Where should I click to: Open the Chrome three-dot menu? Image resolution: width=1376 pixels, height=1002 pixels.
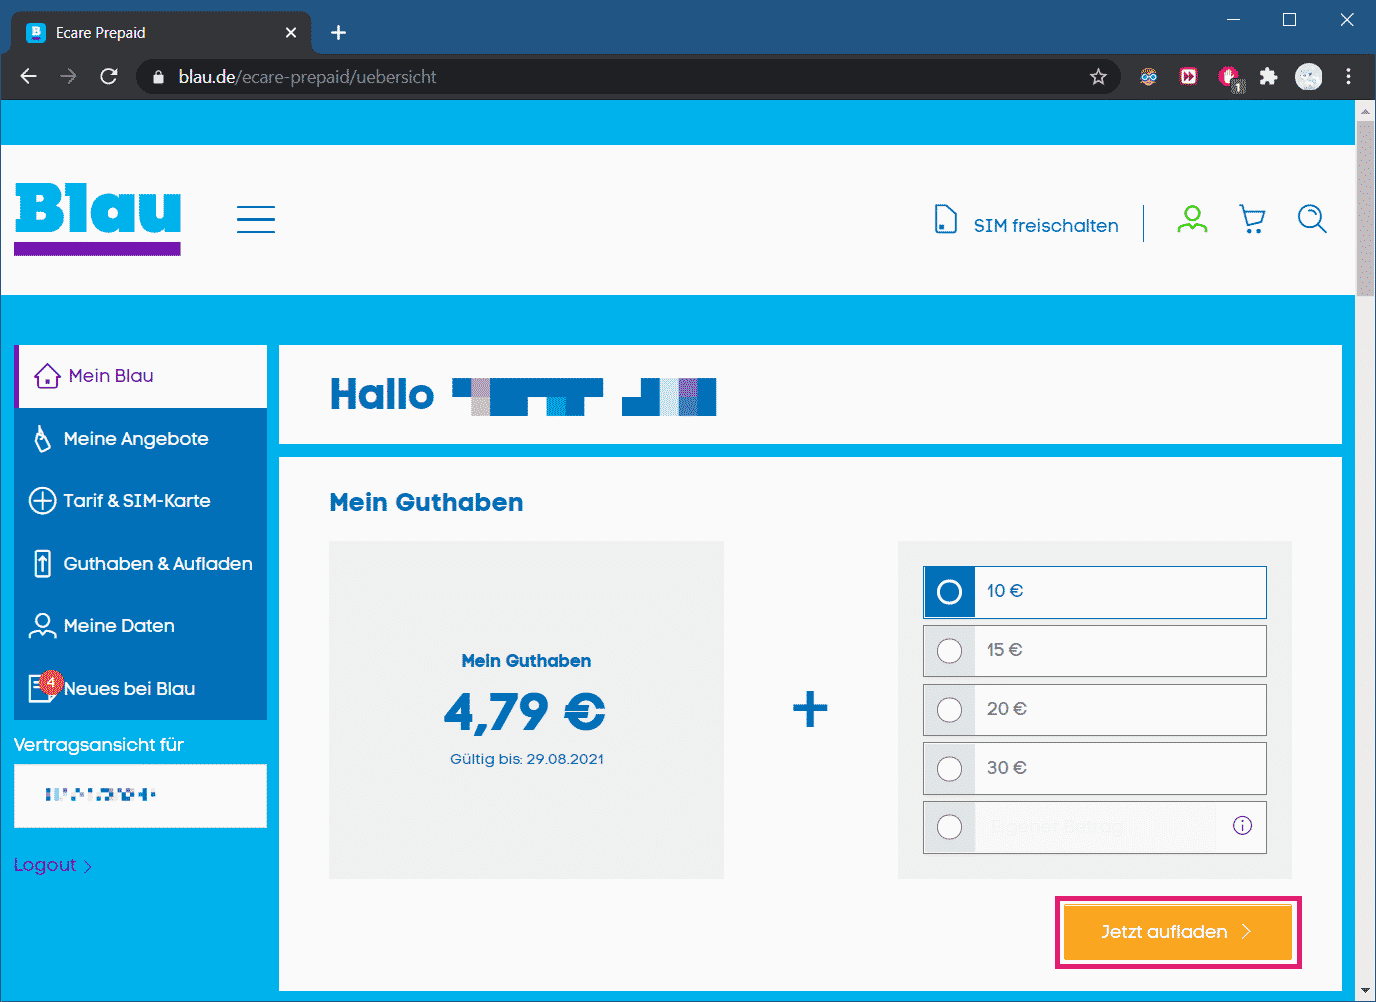(1348, 77)
